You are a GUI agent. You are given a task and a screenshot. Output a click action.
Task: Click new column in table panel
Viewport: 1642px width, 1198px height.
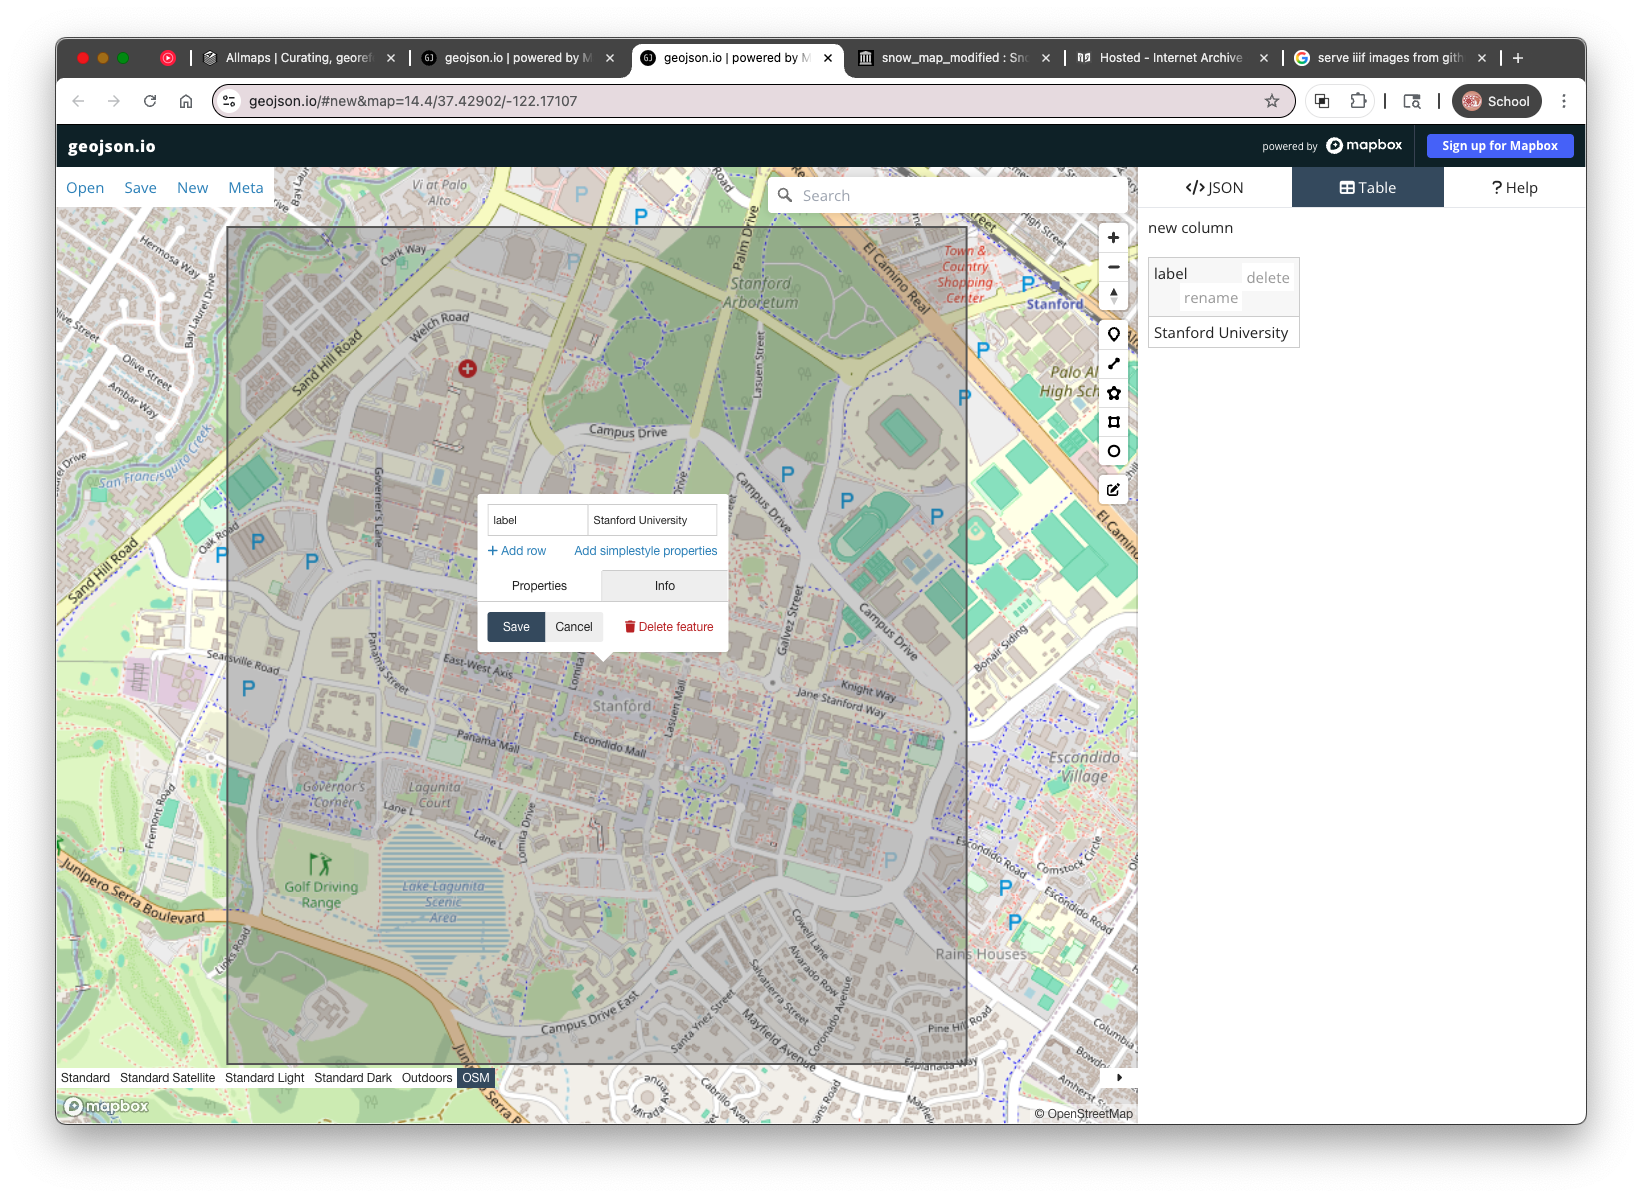1190,228
